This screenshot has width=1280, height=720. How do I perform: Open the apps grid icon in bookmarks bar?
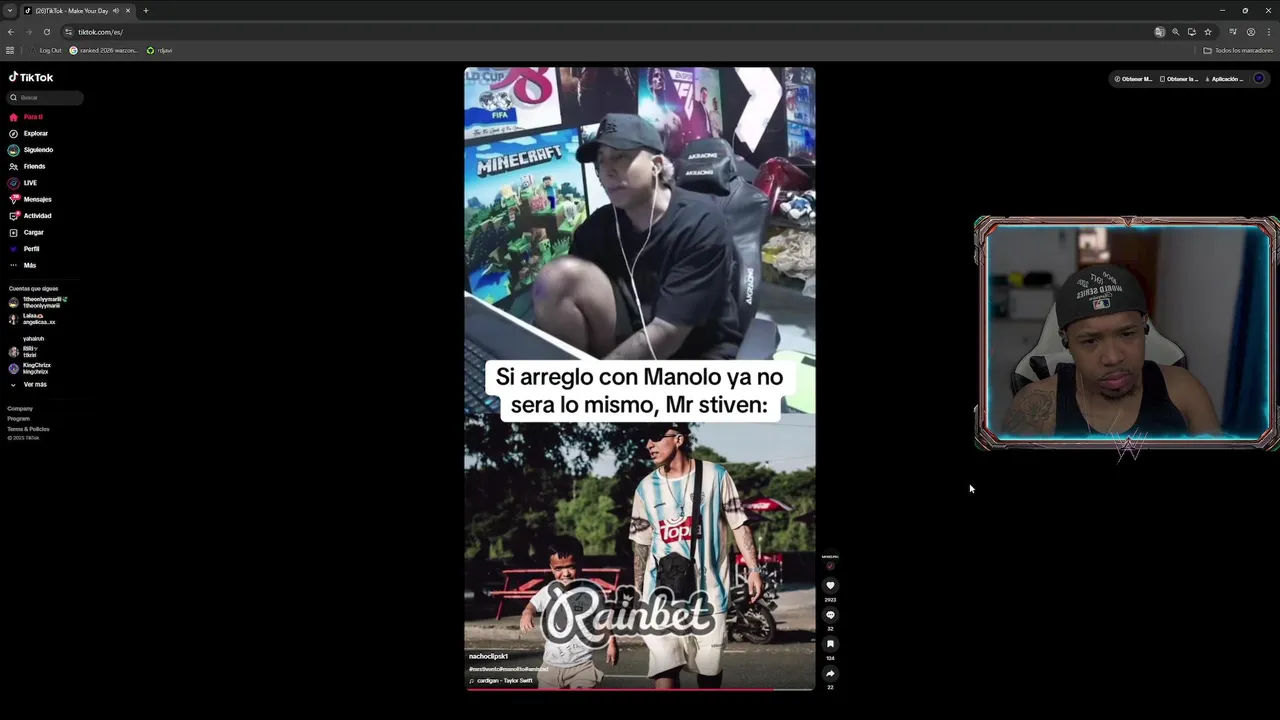pos(10,50)
